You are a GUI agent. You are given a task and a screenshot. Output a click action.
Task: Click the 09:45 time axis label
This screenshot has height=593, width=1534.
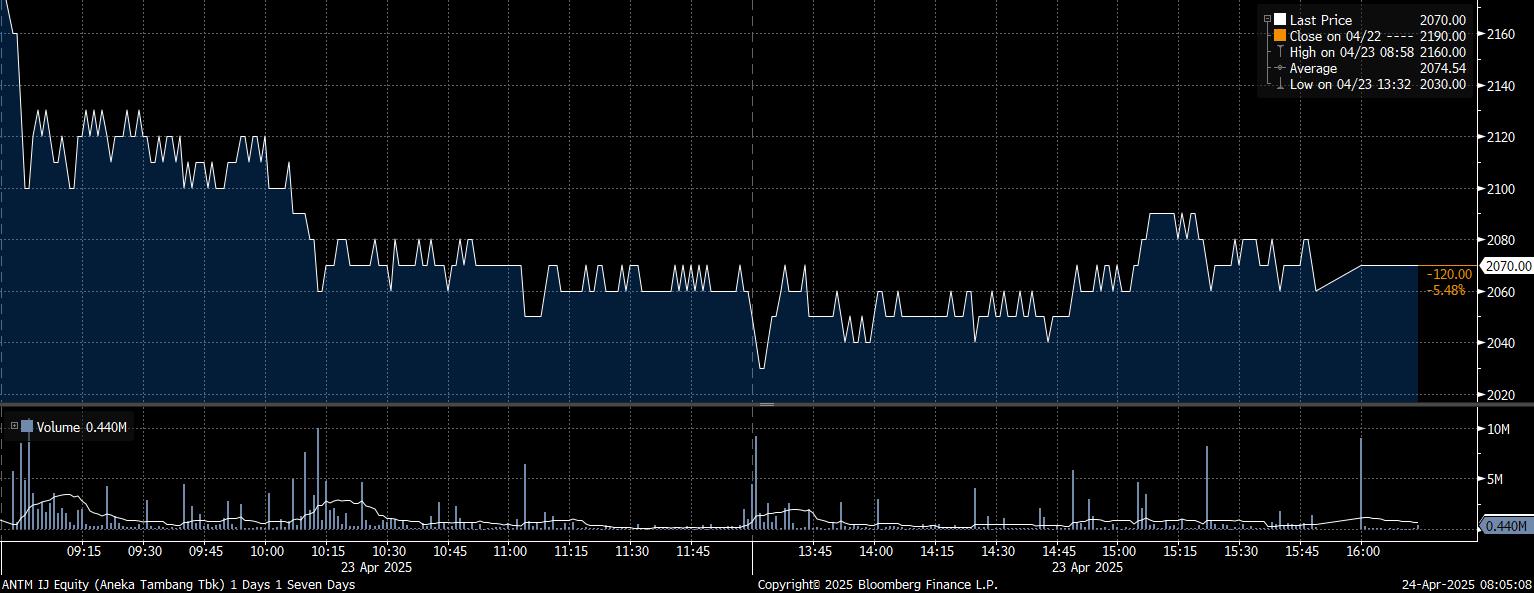point(206,552)
